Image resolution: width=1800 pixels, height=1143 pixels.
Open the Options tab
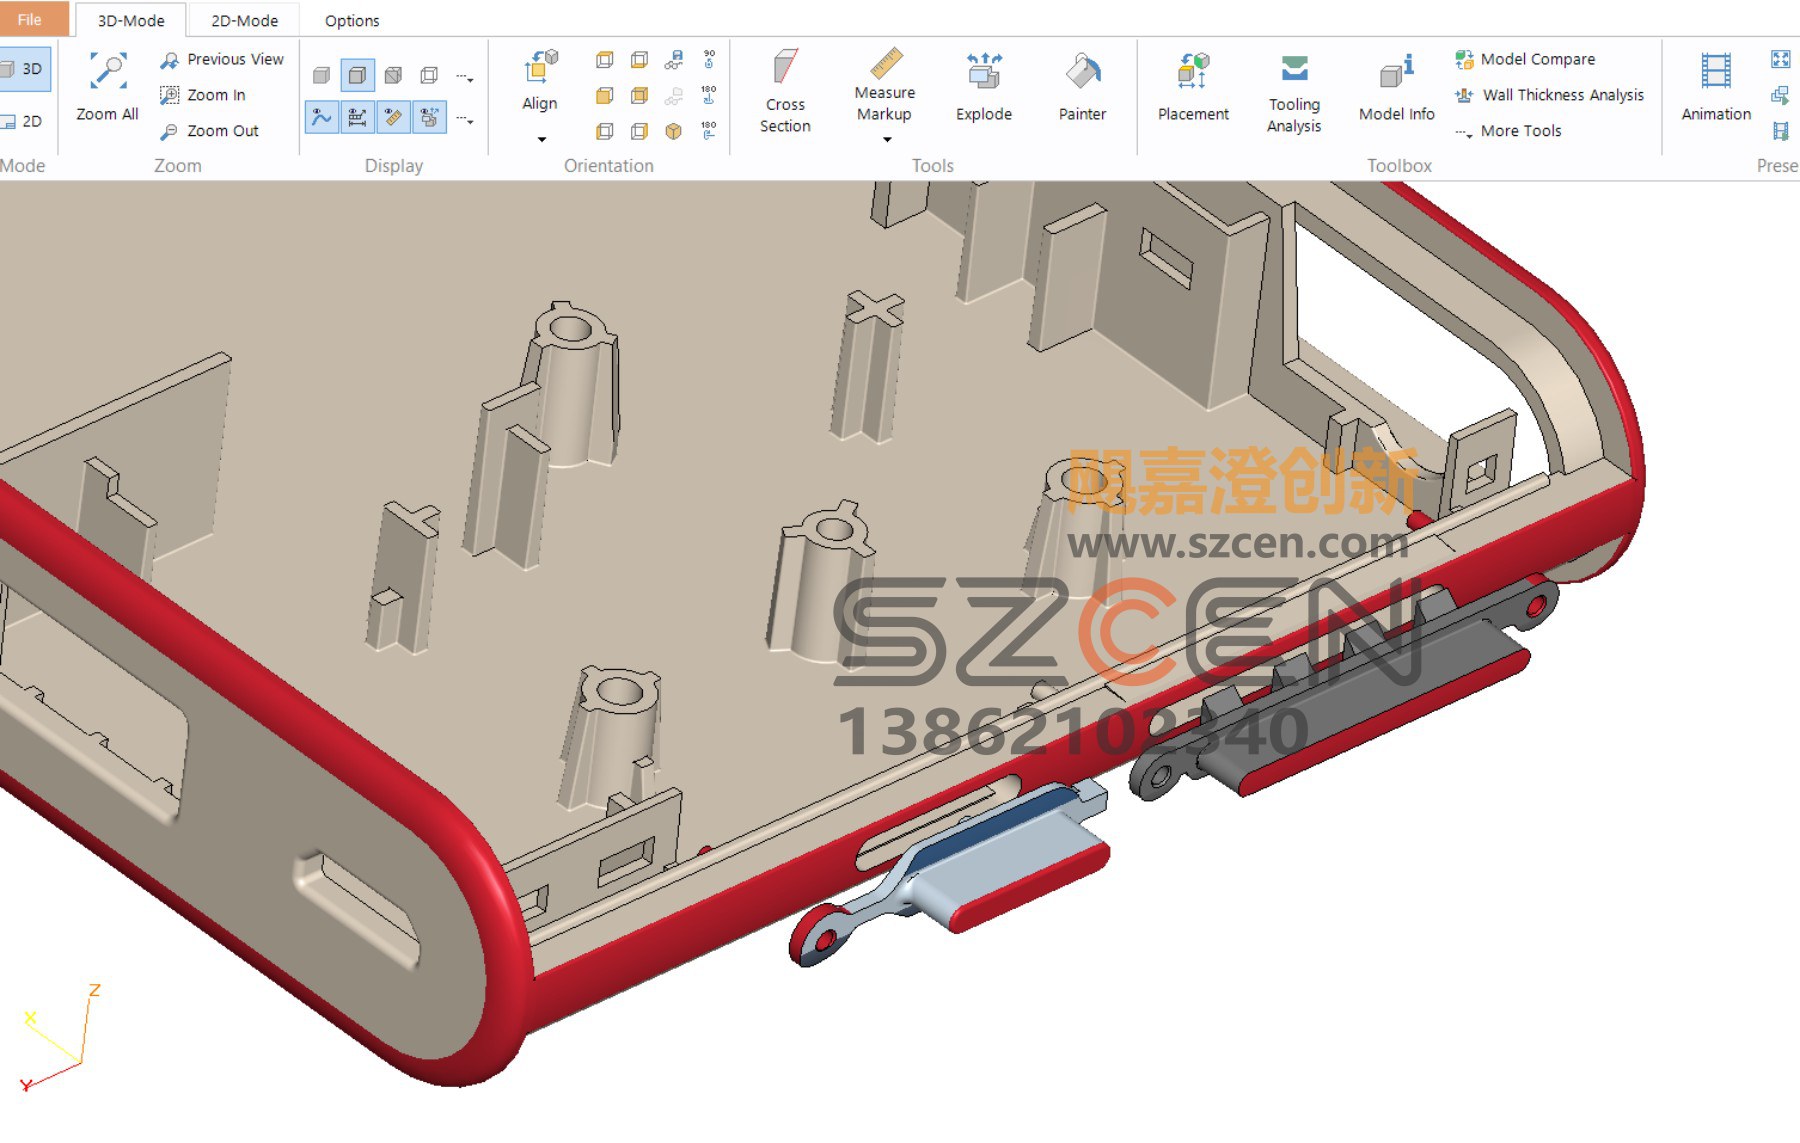[352, 20]
